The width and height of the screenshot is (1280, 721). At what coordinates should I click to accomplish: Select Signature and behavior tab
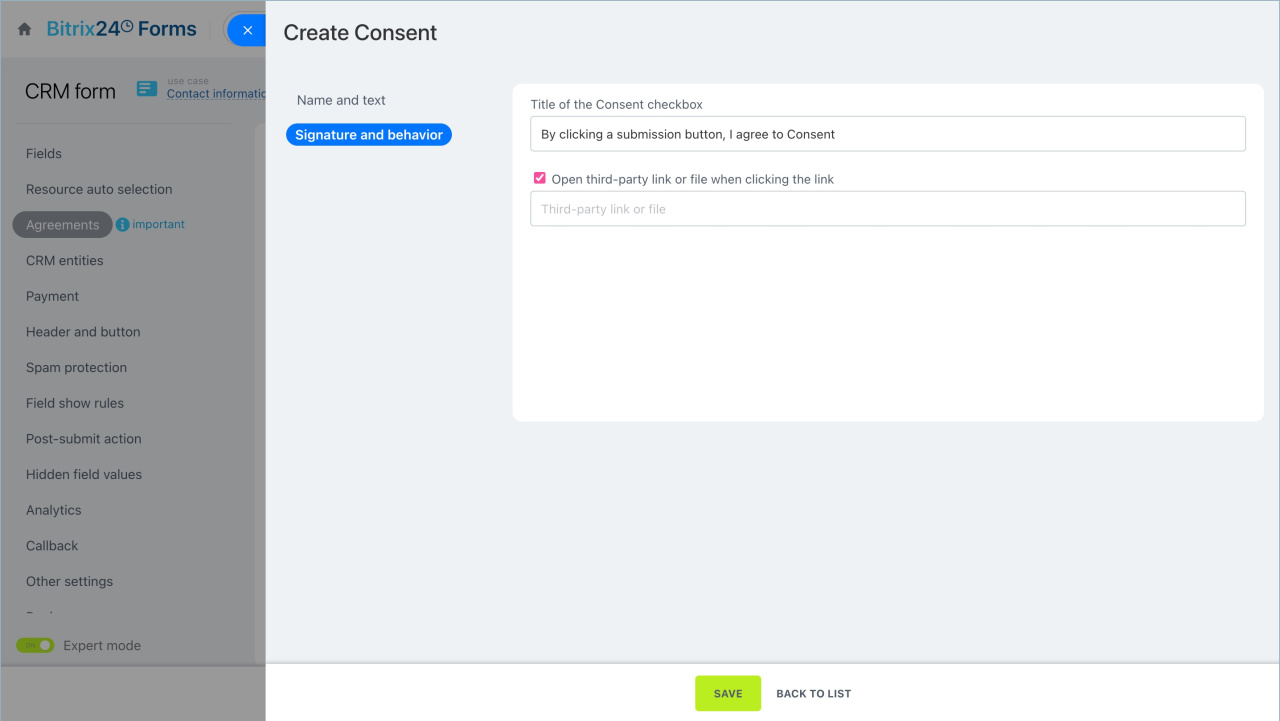(x=368, y=135)
